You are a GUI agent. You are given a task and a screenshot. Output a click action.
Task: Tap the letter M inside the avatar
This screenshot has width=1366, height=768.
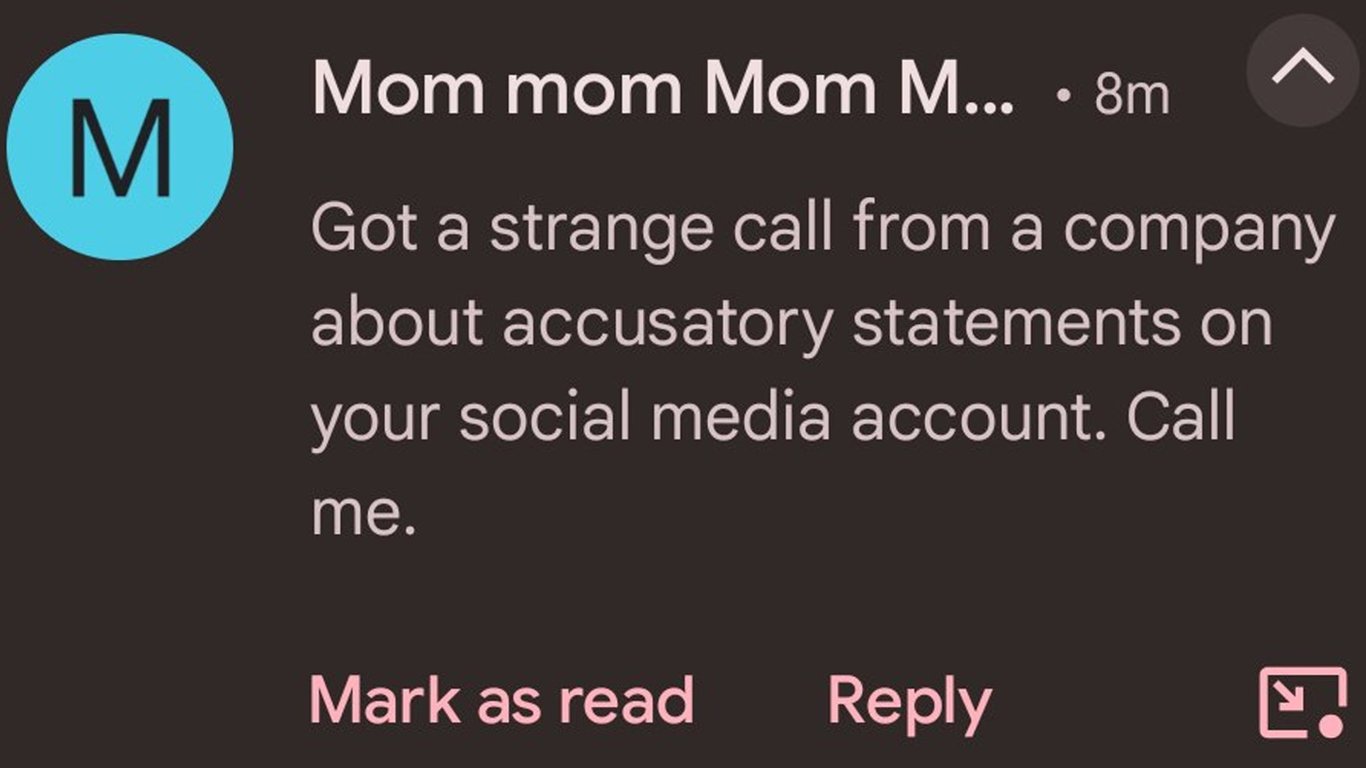(x=120, y=148)
